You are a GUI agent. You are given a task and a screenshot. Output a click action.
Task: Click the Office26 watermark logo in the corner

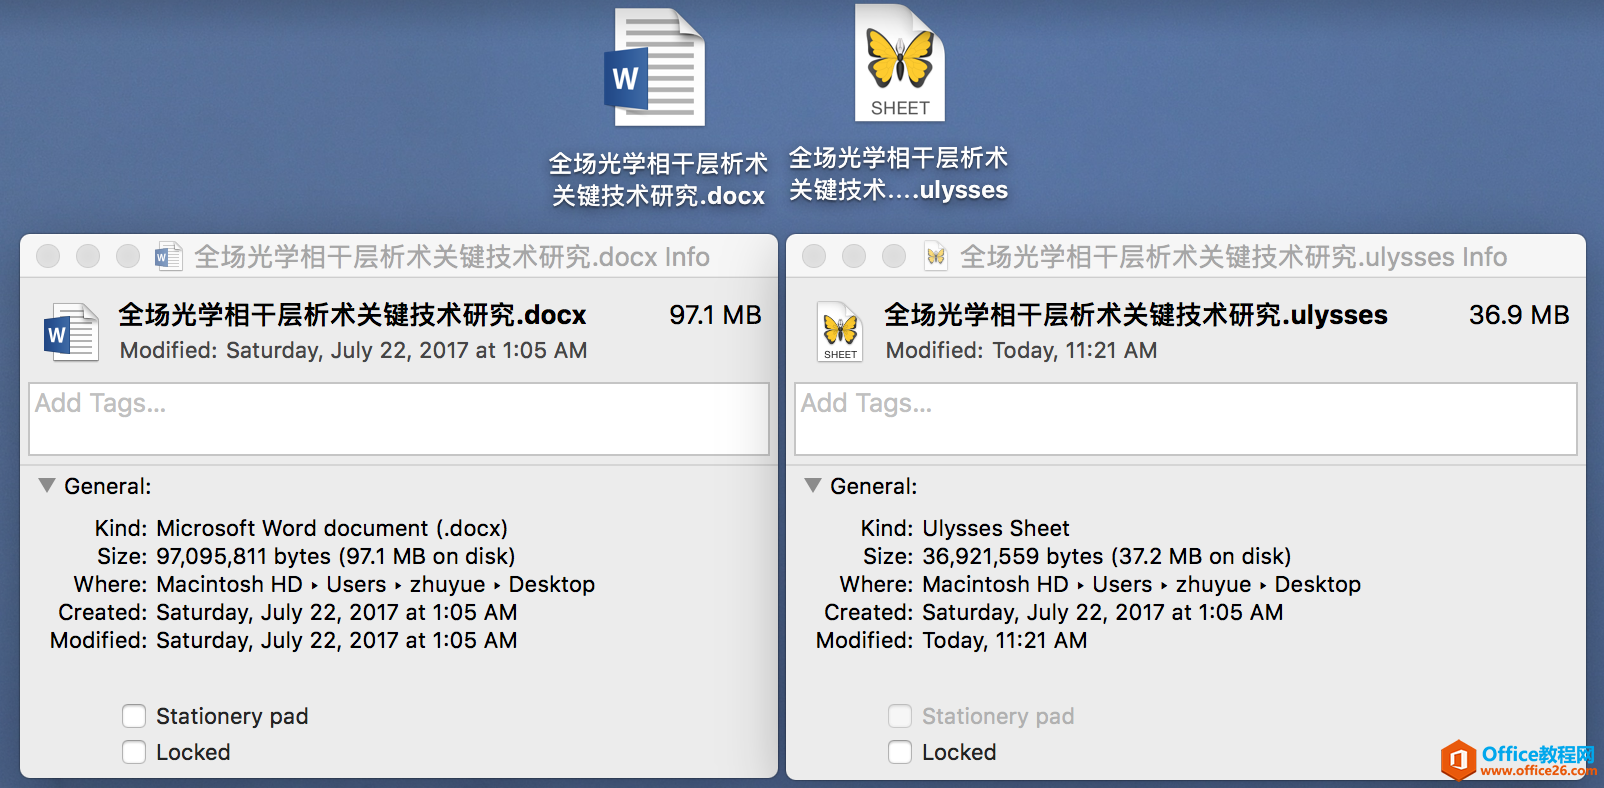coord(1458,760)
